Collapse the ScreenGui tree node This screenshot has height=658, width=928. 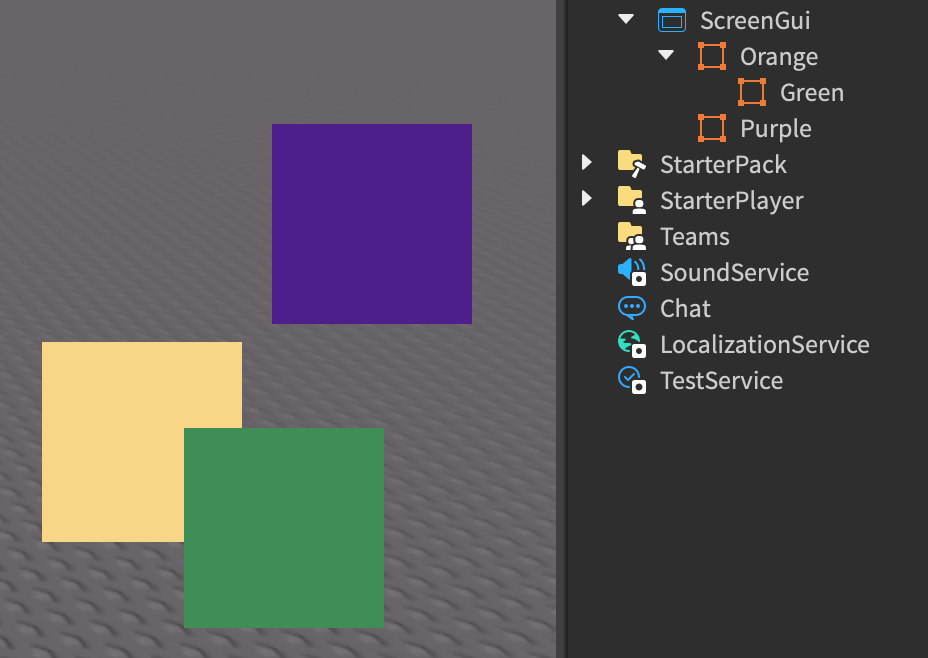(626, 20)
